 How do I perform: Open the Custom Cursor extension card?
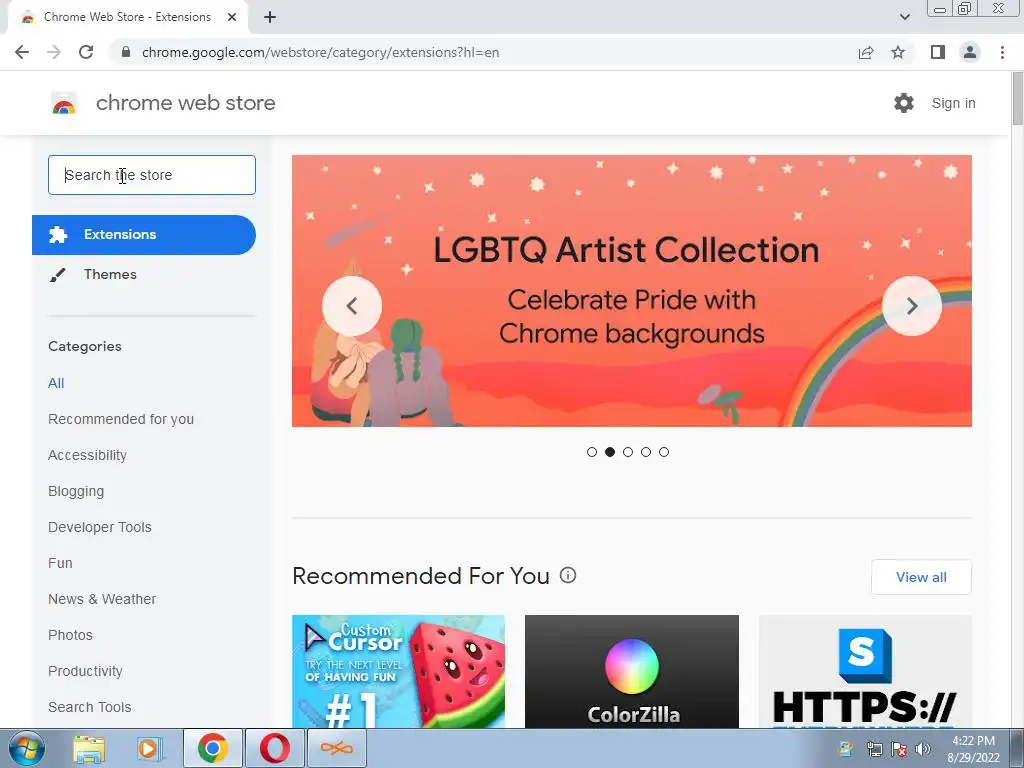398,672
